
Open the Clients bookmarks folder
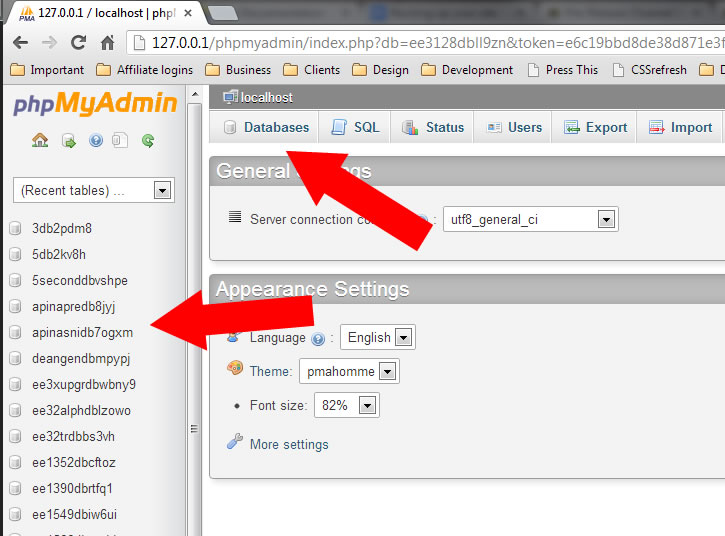312,70
